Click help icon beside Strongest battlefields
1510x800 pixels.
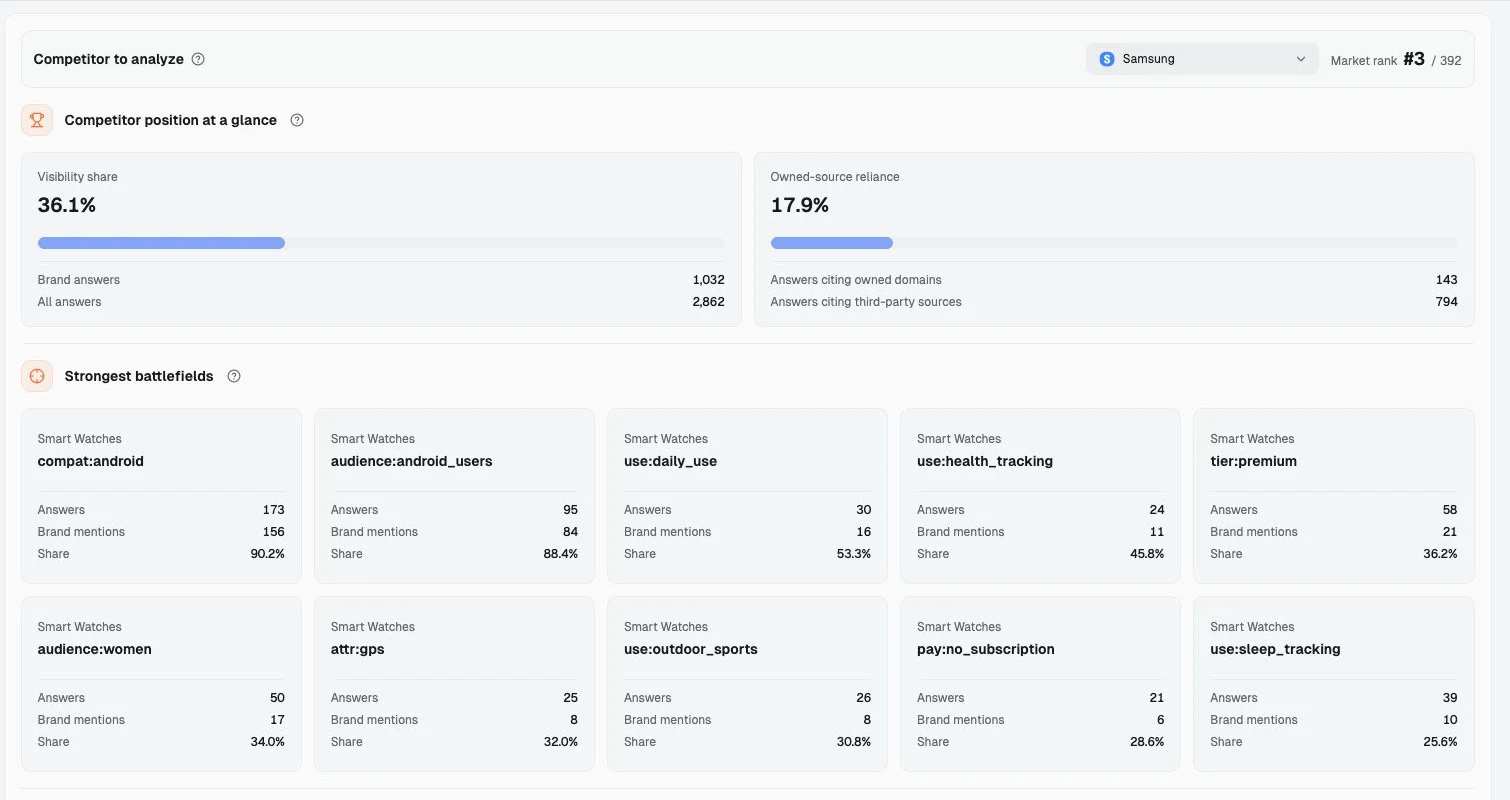click(234, 376)
